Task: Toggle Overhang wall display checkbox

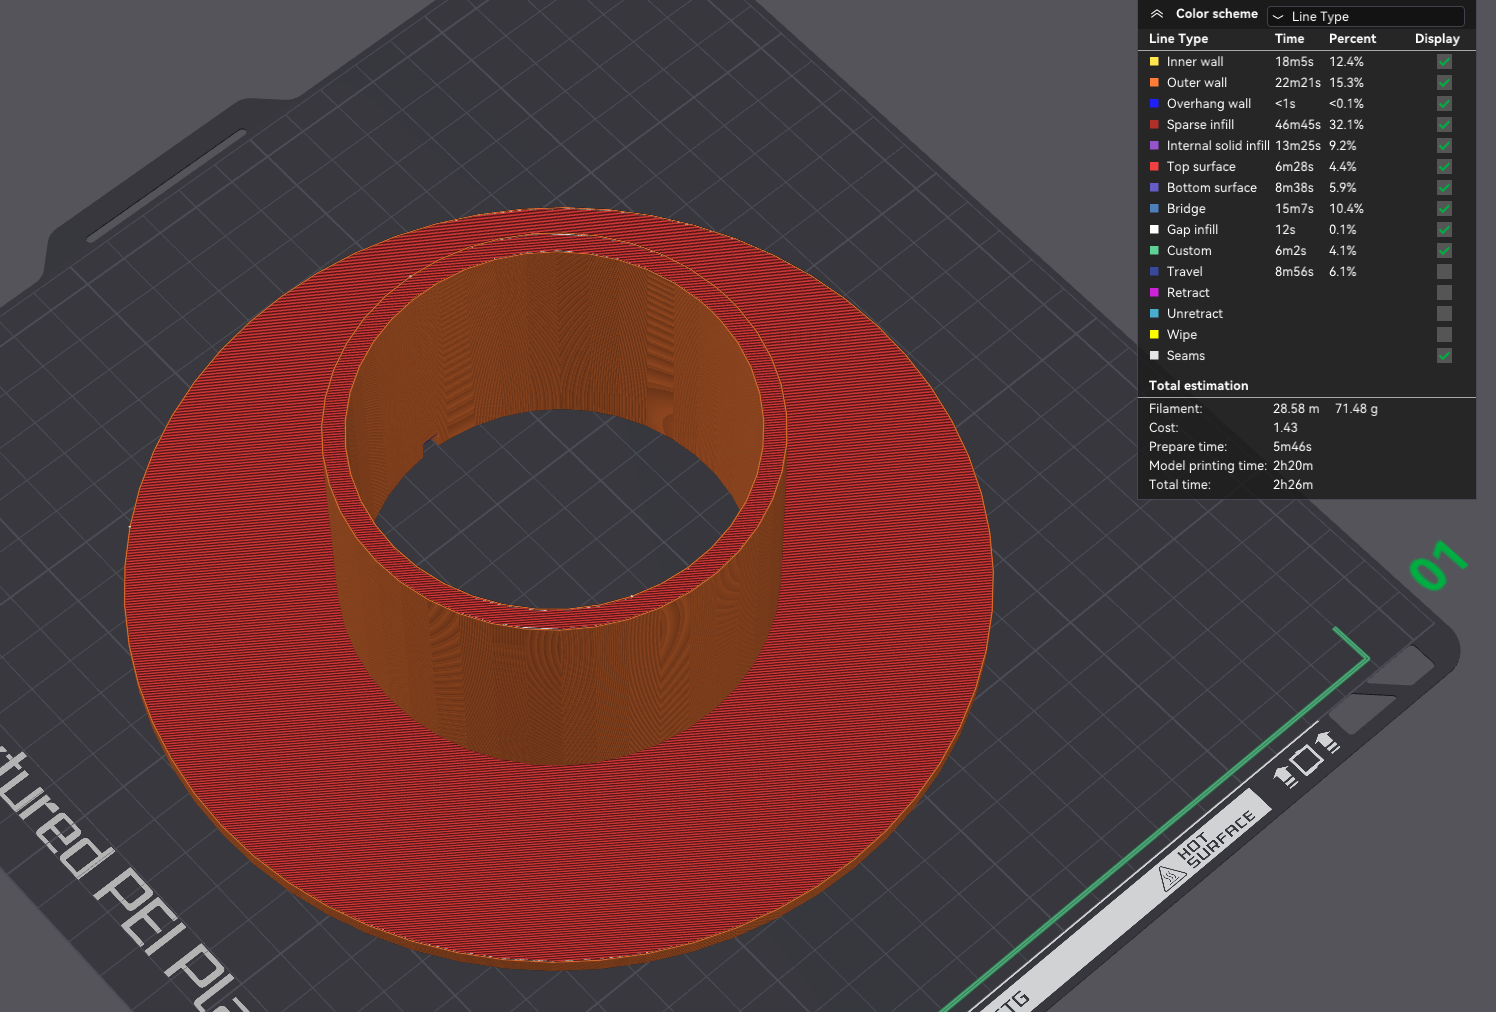Action: [x=1444, y=103]
